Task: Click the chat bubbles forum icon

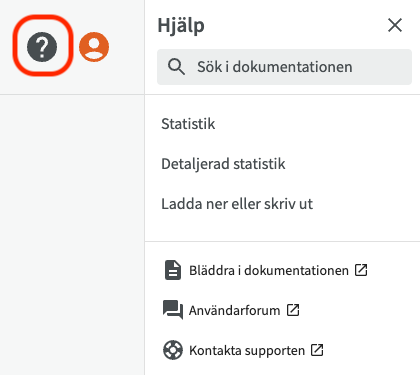Action: click(x=173, y=310)
